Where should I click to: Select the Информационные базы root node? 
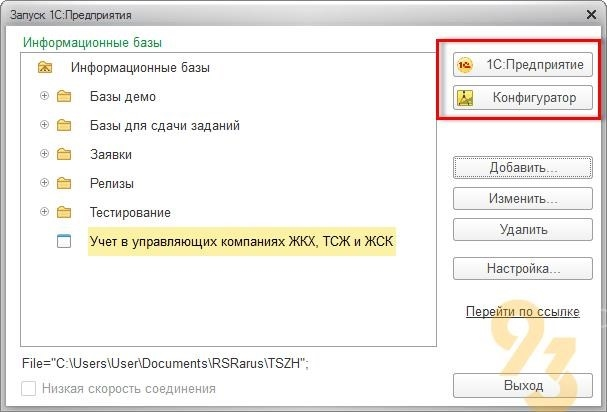(x=140, y=67)
